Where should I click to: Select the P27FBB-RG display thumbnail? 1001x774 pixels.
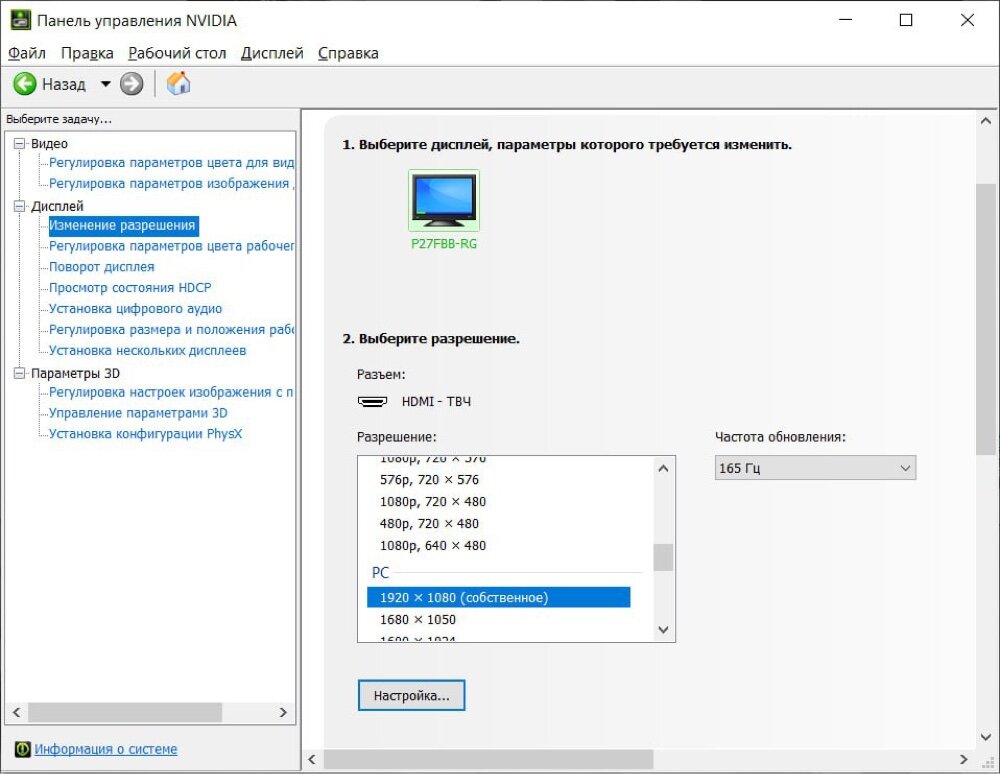click(444, 200)
